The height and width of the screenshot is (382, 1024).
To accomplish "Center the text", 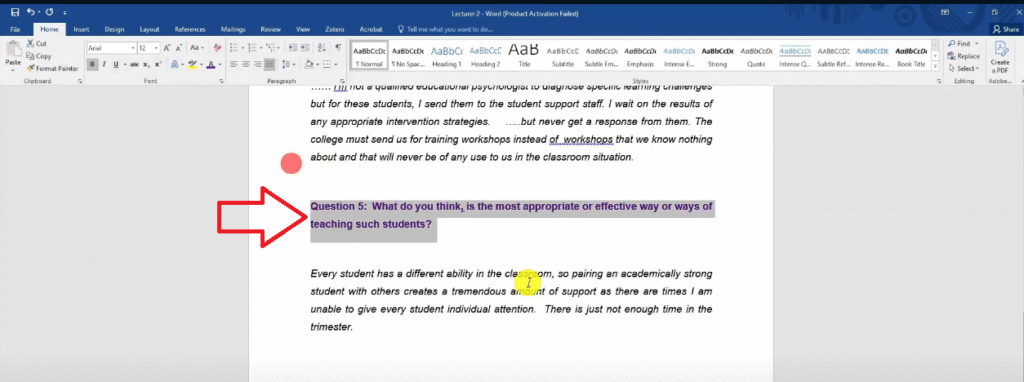I will pos(246,64).
